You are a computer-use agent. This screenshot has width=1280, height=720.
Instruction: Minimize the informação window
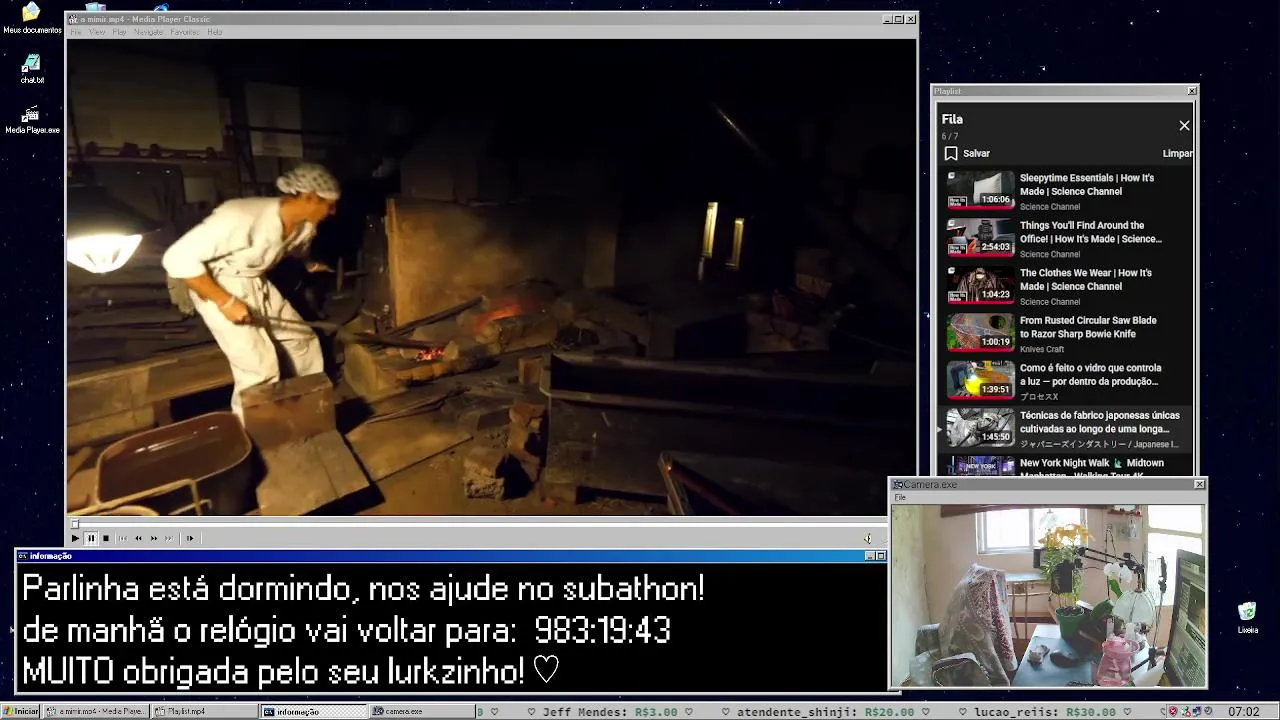[869, 556]
